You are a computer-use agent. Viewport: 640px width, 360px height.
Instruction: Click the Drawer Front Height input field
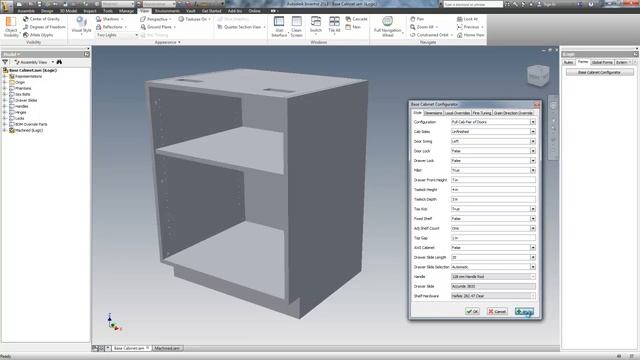[x=493, y=180]
